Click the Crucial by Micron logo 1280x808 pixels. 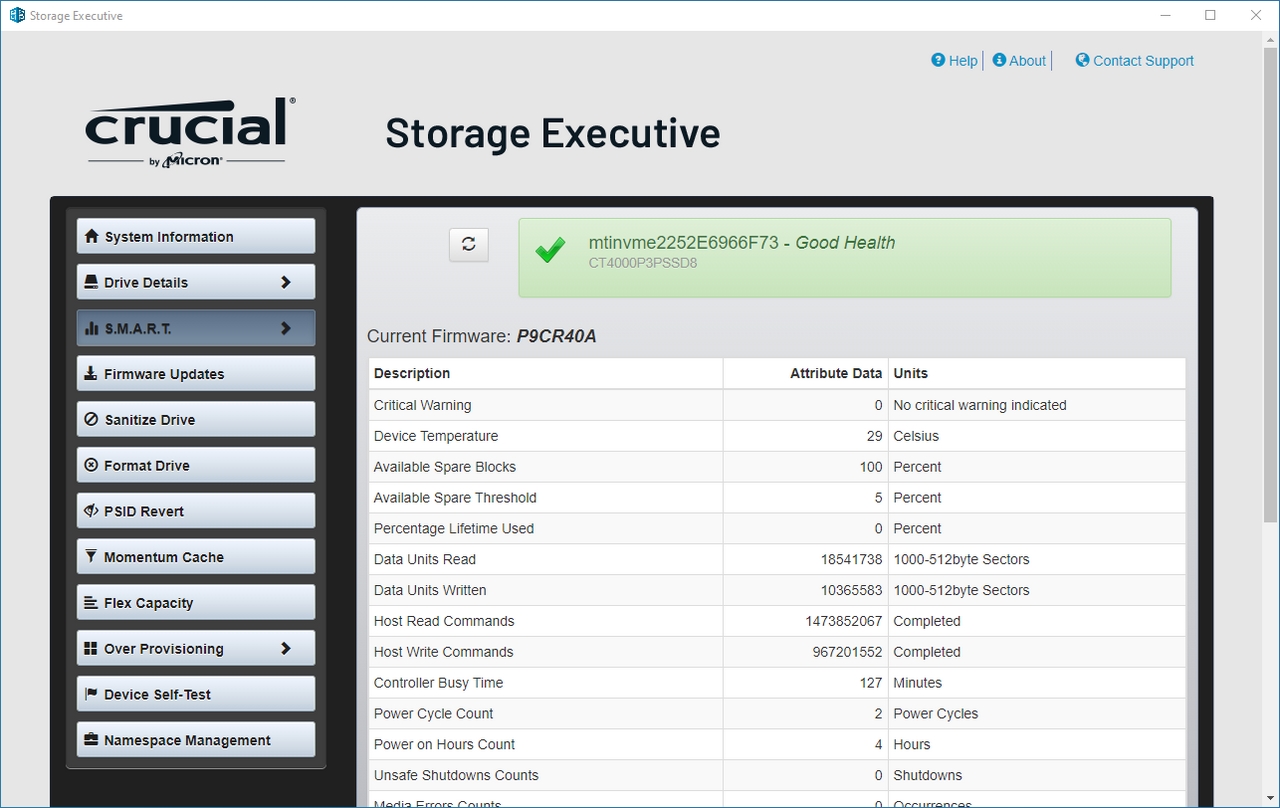click(190, 132)
